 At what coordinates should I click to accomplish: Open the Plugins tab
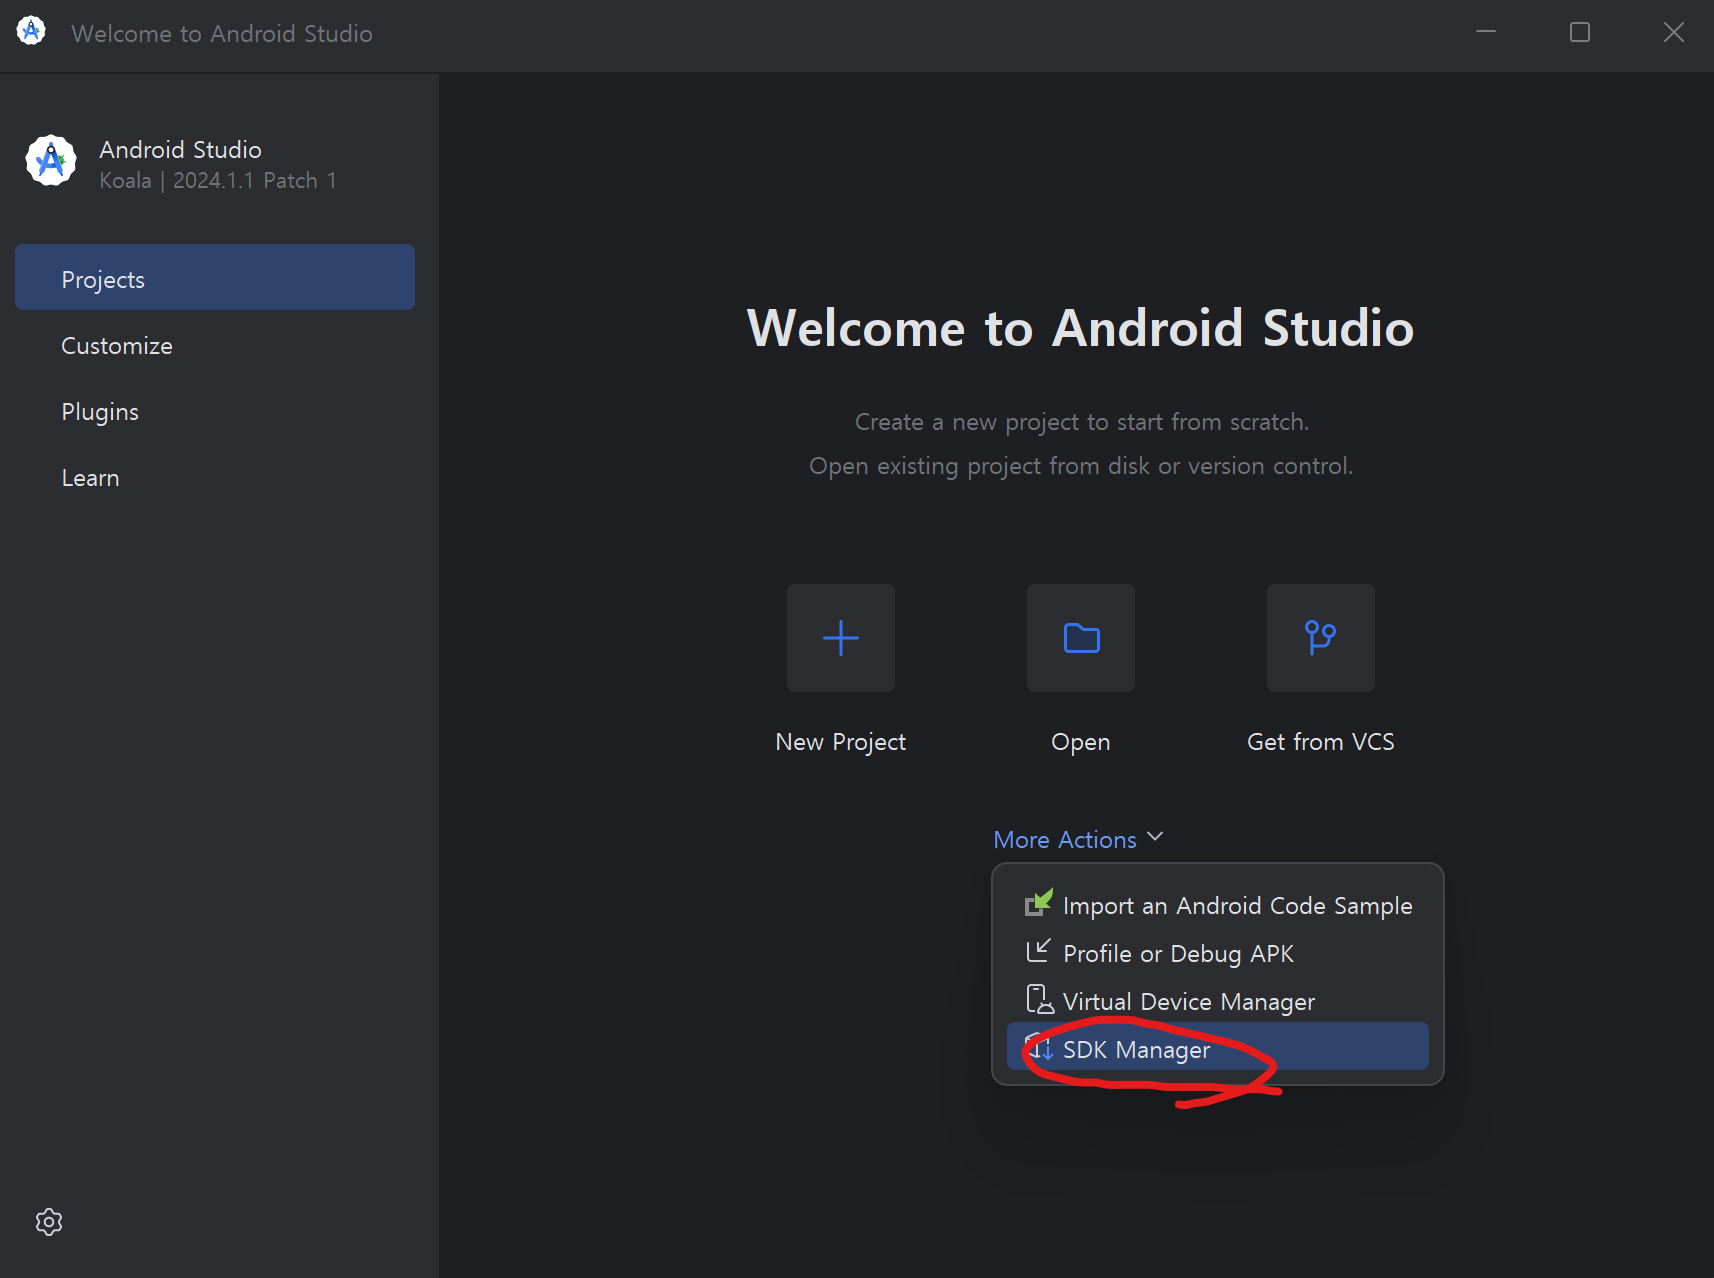(215, 412)
